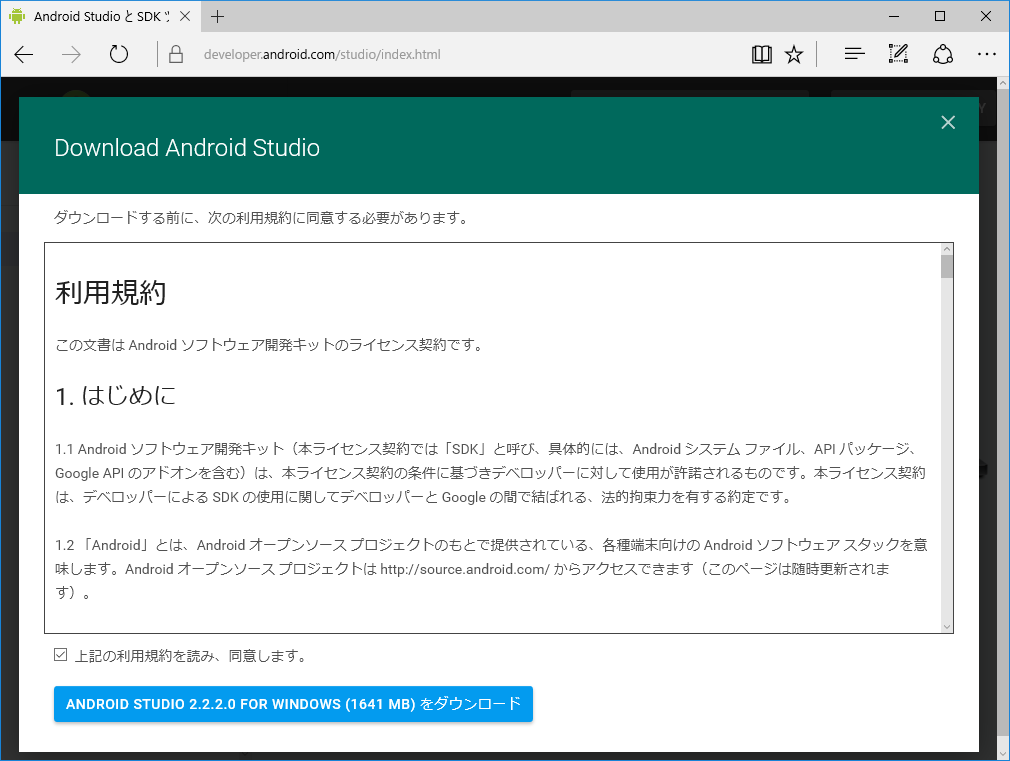
Task: Click Make a Web Note icon
Action: (898, 54)
